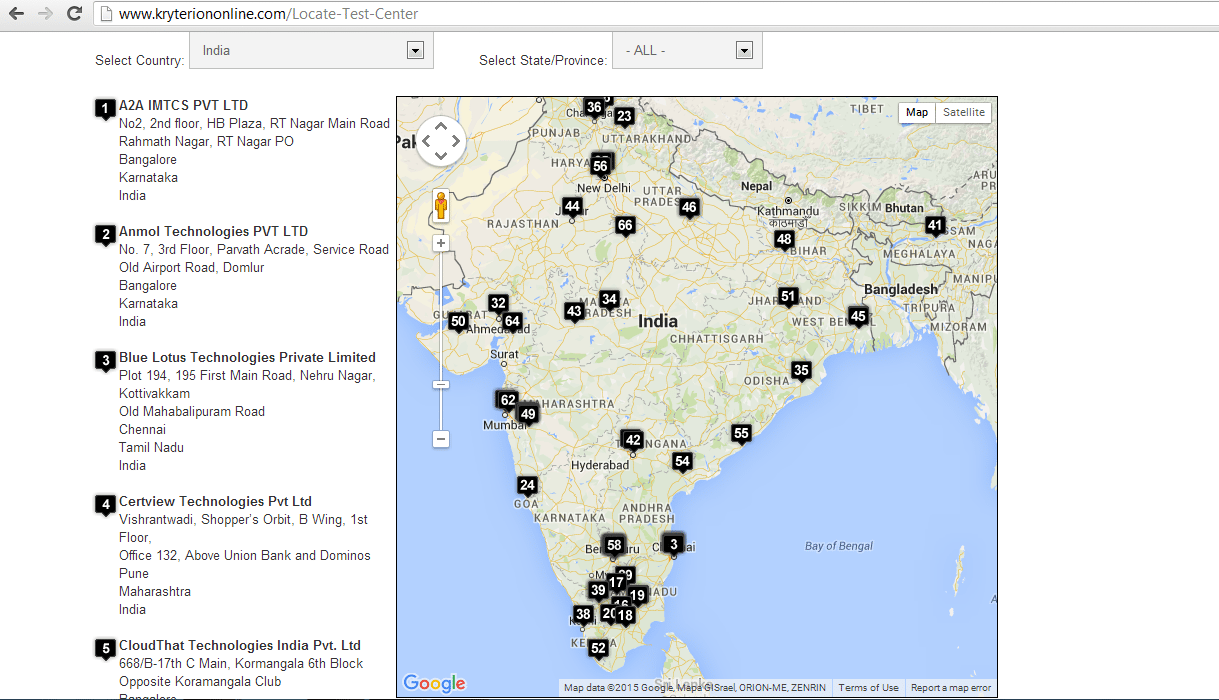The width and height of the screenshot is (1219, 700).
Task: Switch the map to Map view
Action: point(917,112)
